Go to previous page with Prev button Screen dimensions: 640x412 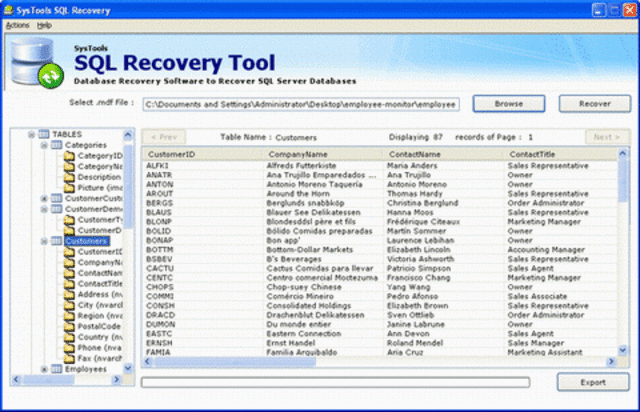click(x=164, y=137)
